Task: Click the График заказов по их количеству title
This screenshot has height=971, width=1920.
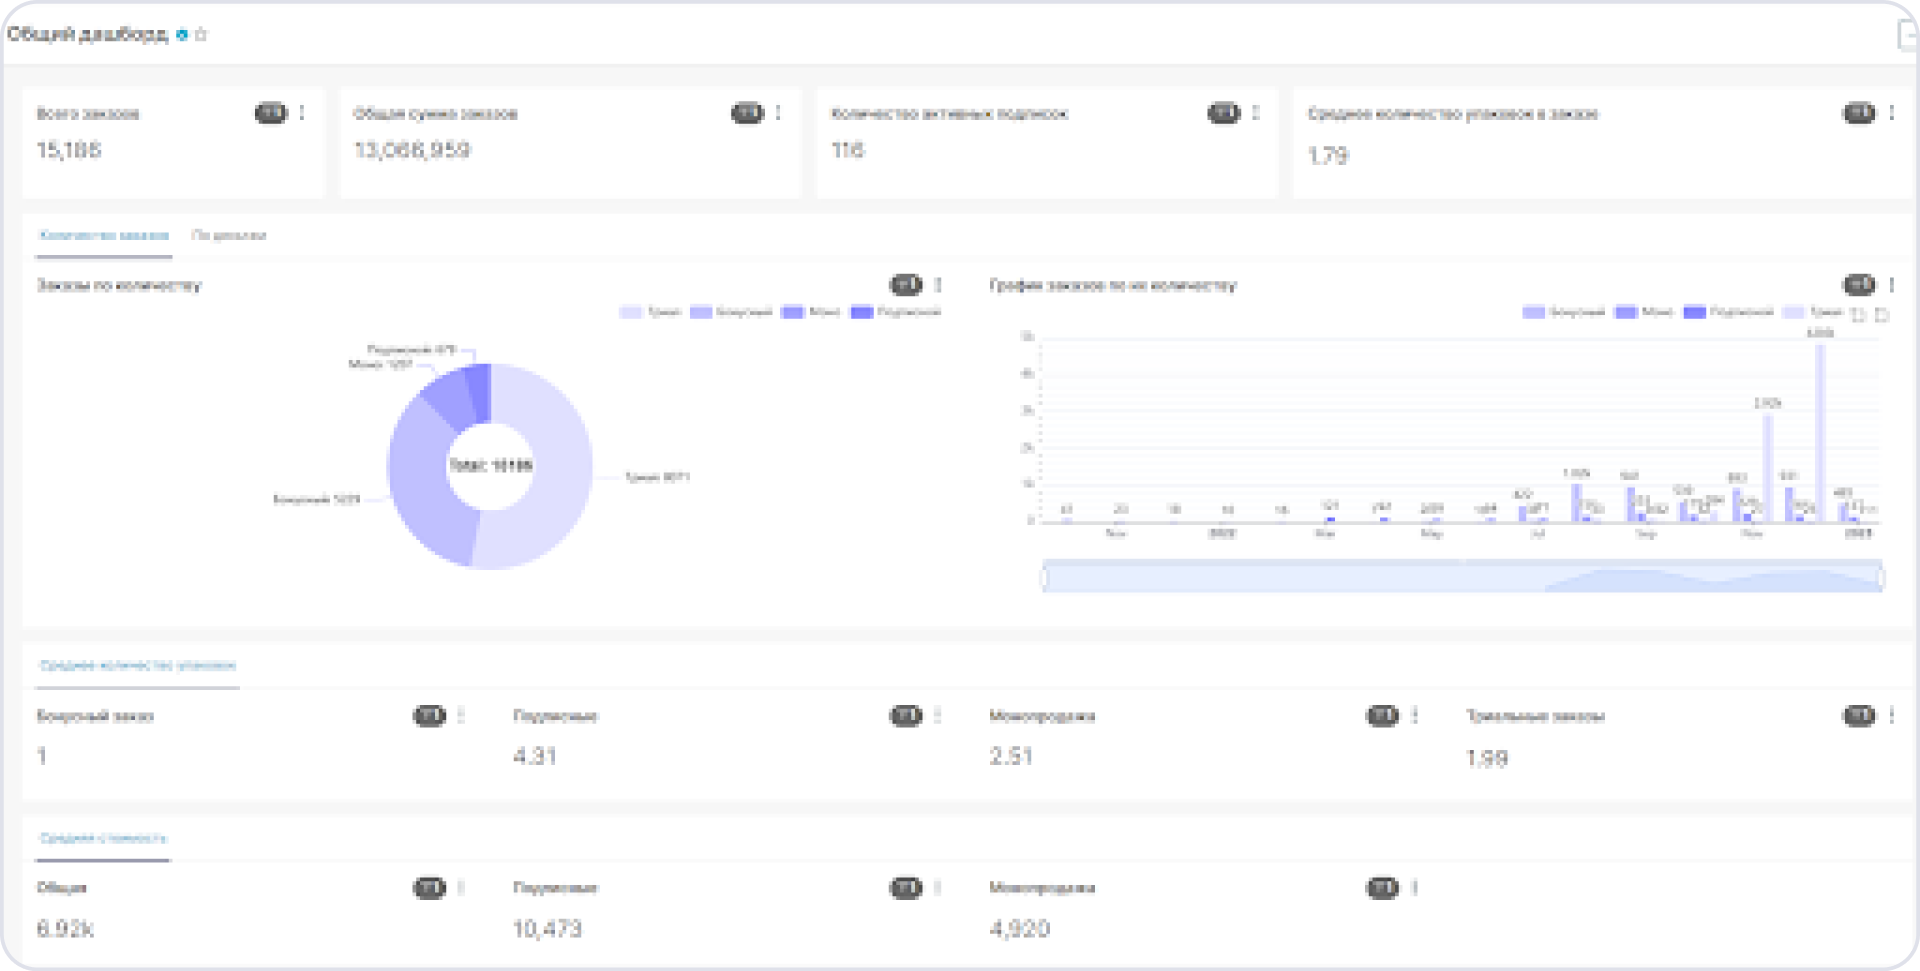Action: tap(1113, 285)
